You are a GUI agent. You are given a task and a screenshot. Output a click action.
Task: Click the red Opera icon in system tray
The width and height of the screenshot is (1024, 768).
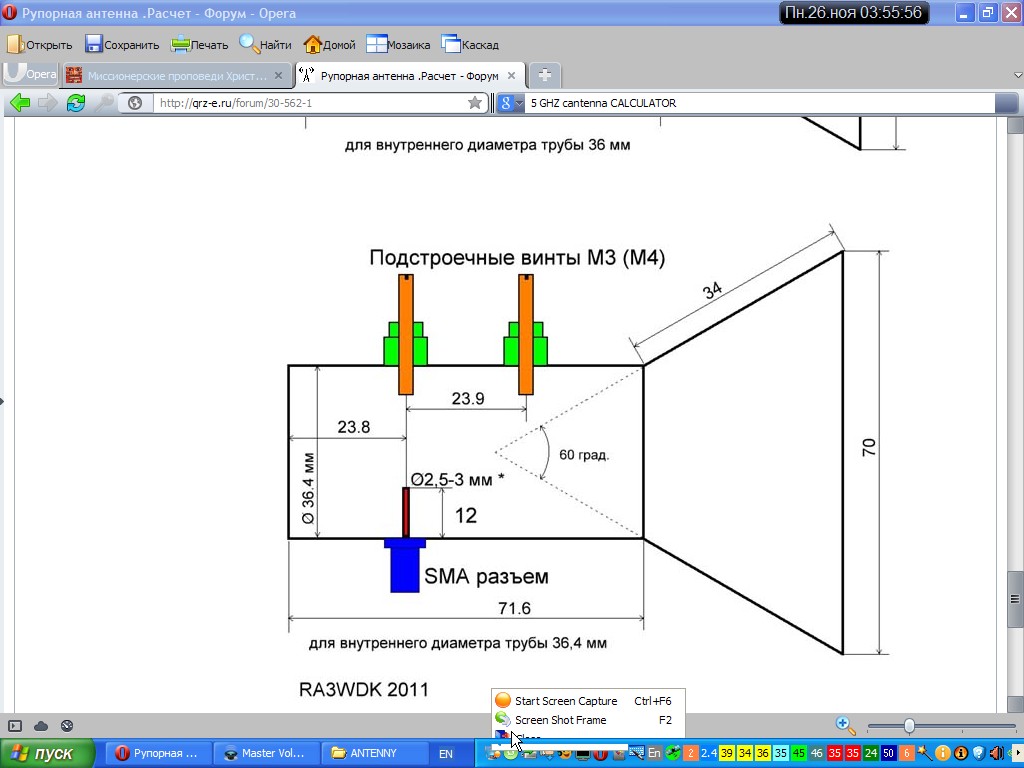click(x=601, y=754)
